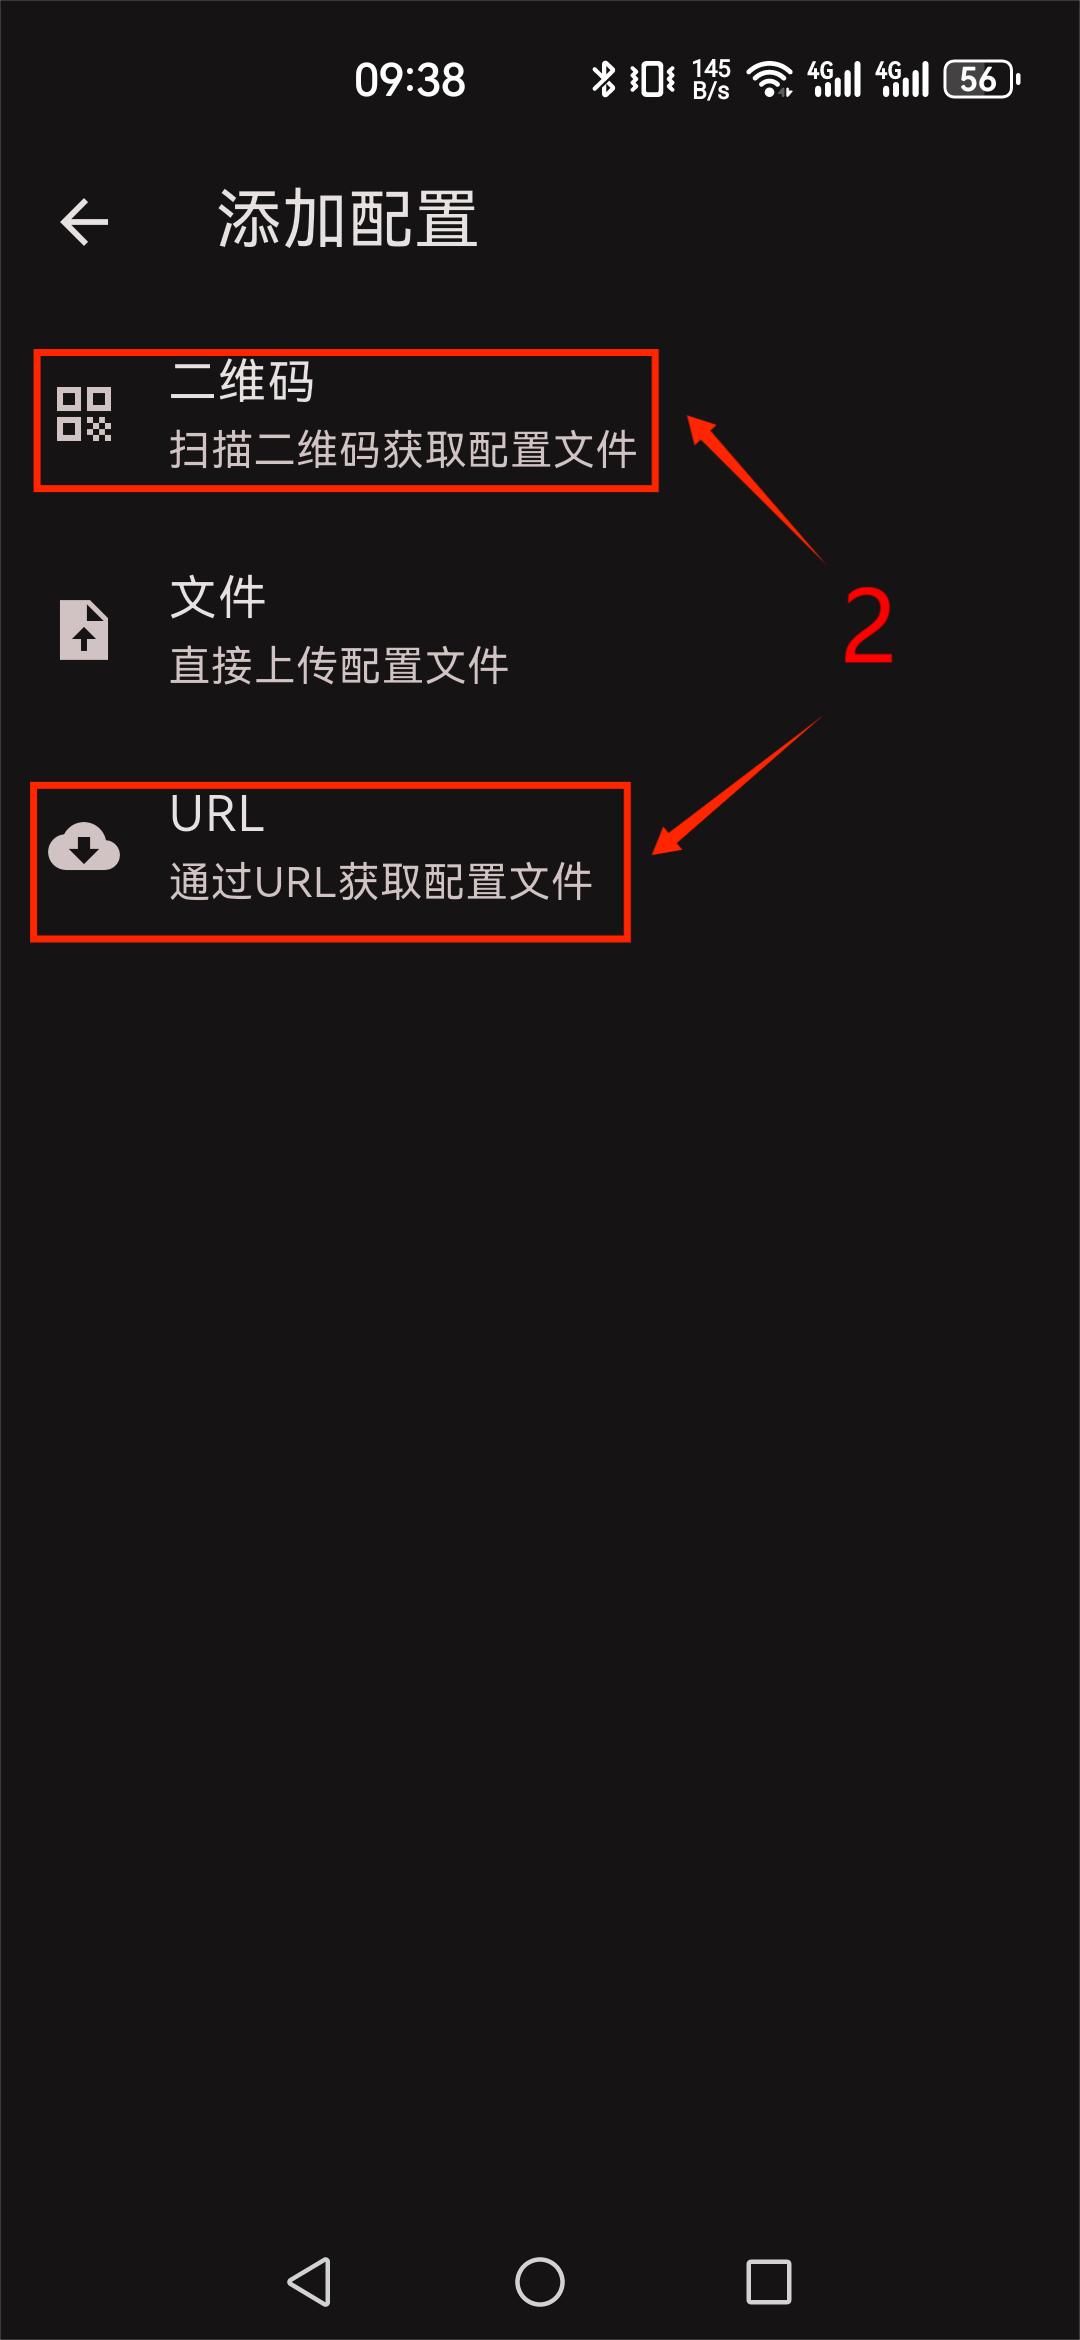
Task: Tap 通过URL获取配置文件 description
Action: pos(381,881)
